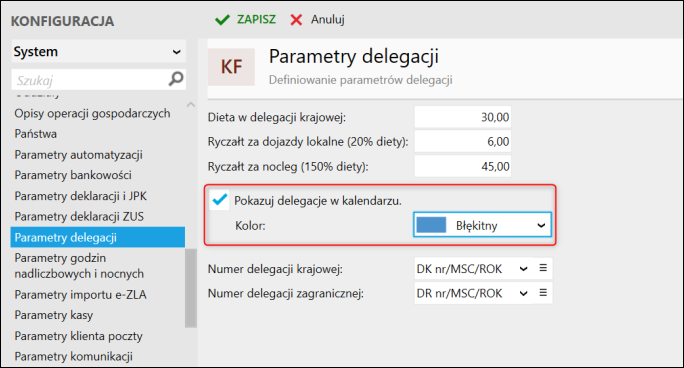
Task: Expand DK nr/MSC/ROK numbering dropdown
Action: coord(472,269)
